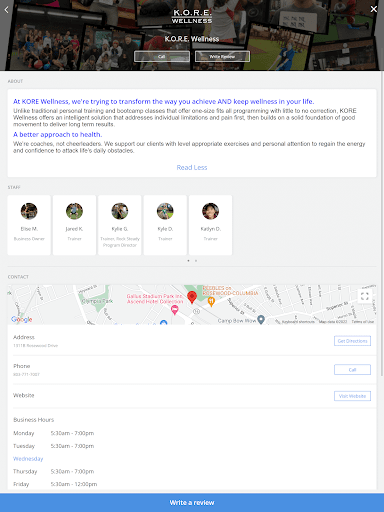Tap the Write Review button in the header
The height and width of the screenshot is (512, 384).
(x=222, y=56)
